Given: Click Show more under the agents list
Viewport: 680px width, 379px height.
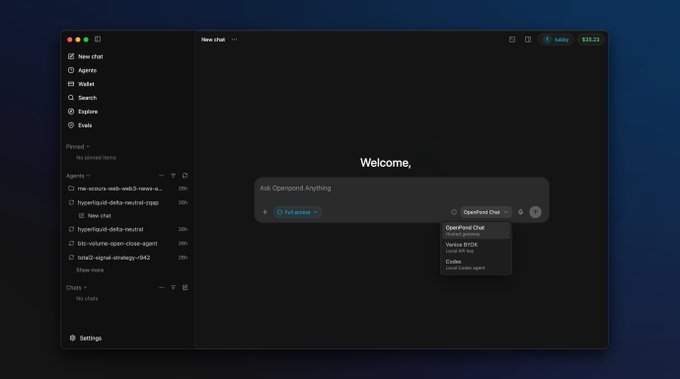Looking at the screenshot, I should [x=90, y=270].
